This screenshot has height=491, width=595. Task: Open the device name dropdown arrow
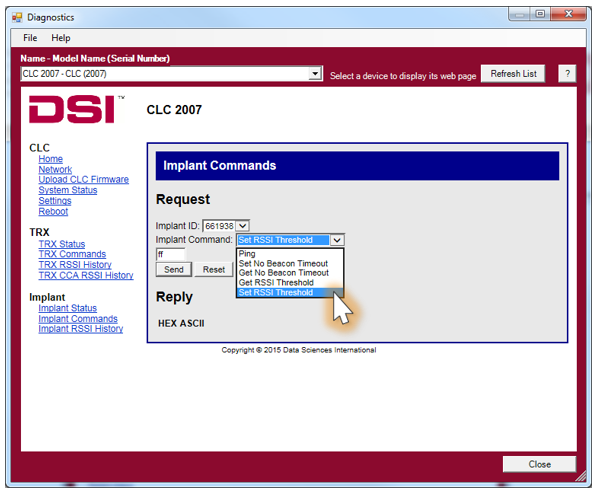tap(315, 74)
